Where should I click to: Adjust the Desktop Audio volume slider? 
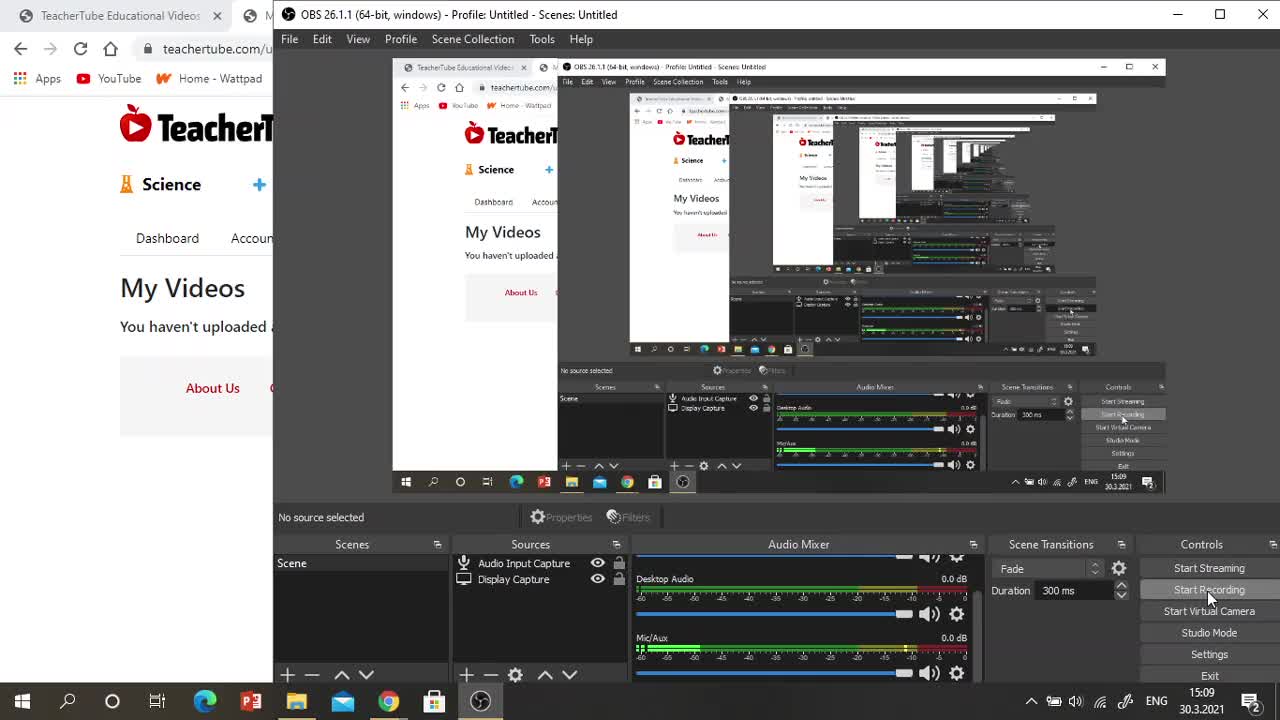904,614
